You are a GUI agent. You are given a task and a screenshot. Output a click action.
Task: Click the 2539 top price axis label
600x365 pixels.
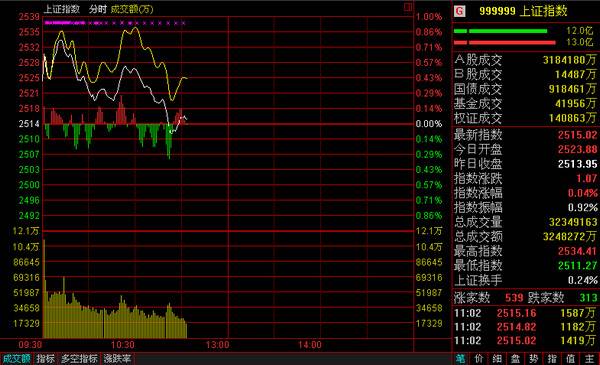pos(29,17)
